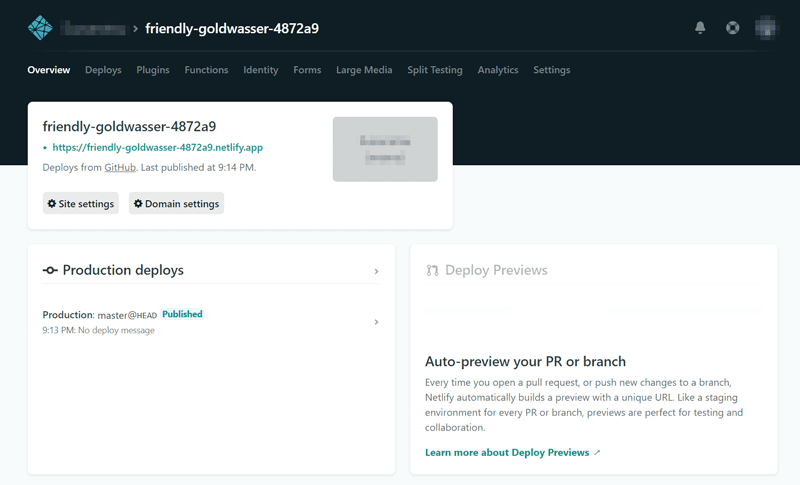Click the commit icon beside Production deploys
800x485 pixels.
(50, 270)
